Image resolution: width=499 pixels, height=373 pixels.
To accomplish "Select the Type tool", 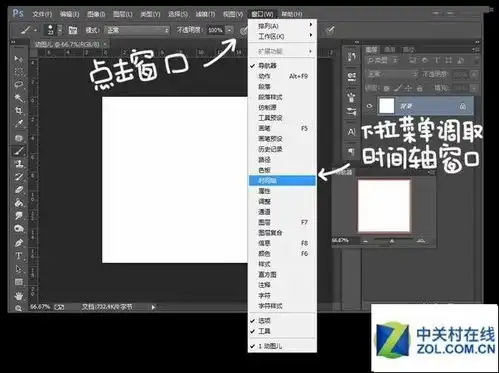I will pyautogui.click(x=18, y=256).
